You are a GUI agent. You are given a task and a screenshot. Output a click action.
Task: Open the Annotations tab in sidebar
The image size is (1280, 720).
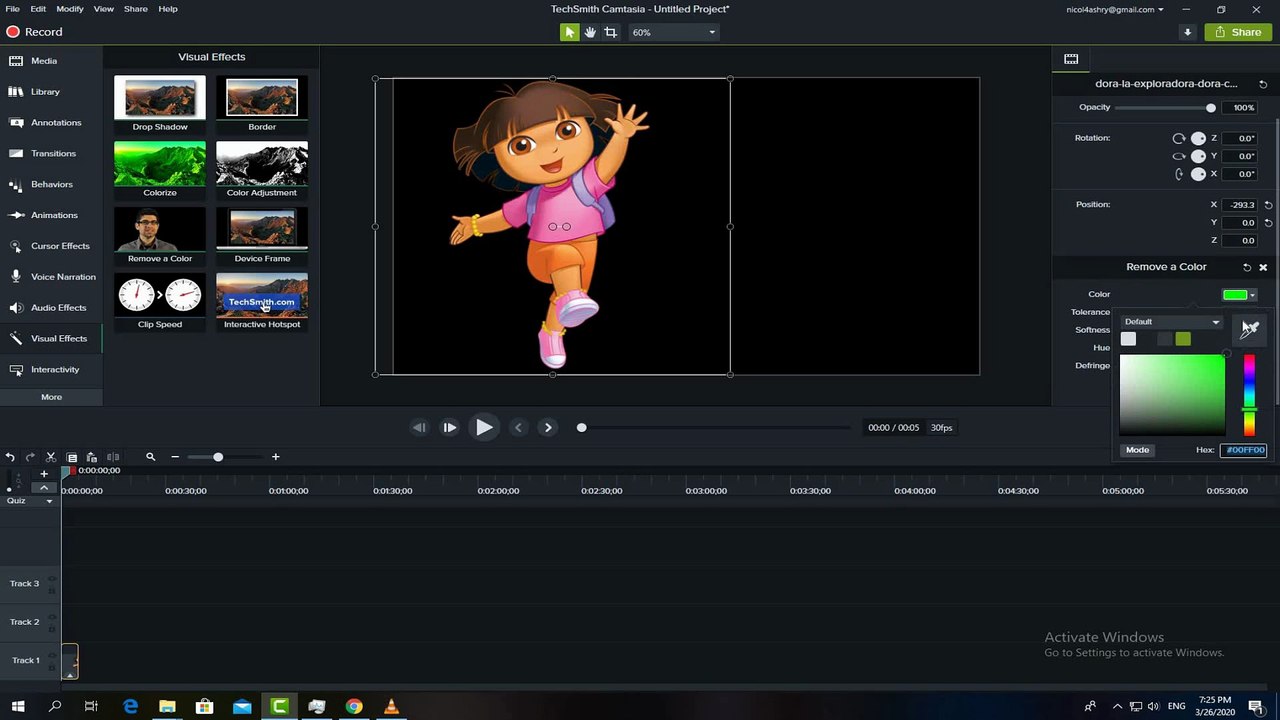tap(51, 123)
